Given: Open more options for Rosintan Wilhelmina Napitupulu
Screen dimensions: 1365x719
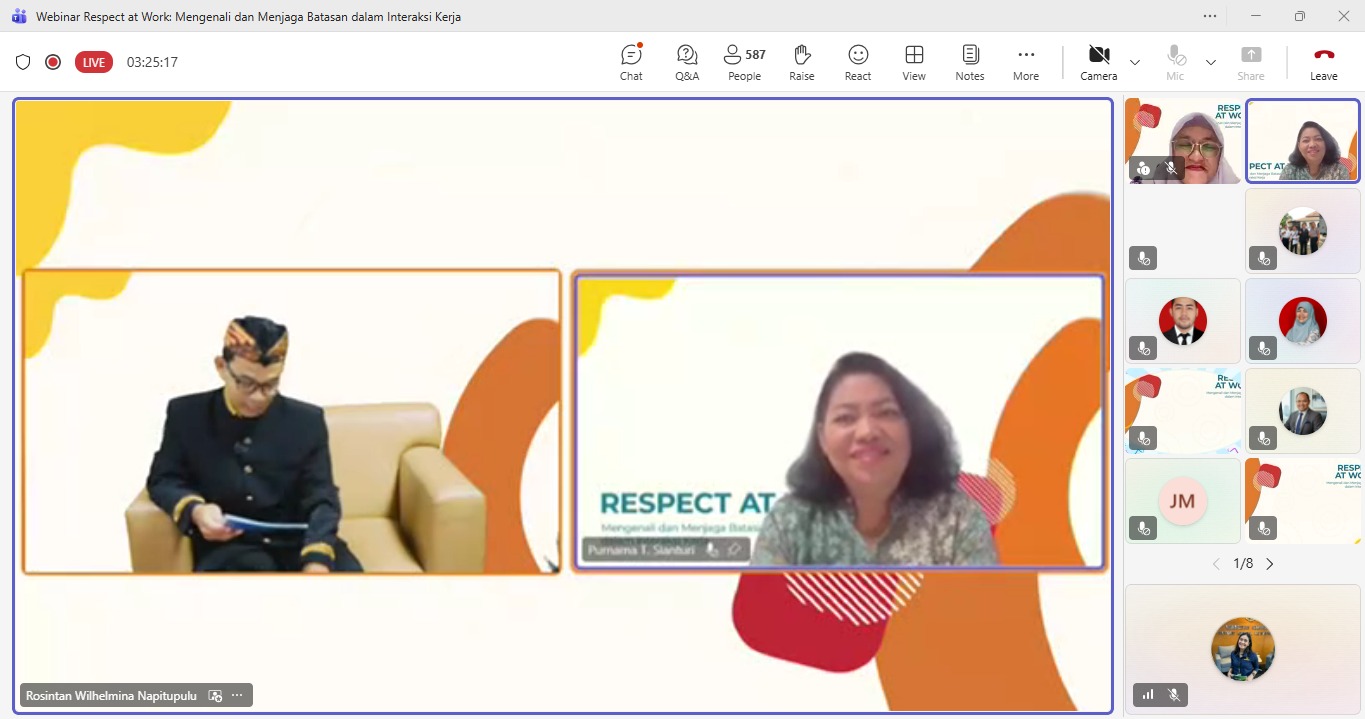Looking at the screenshot, I should [x=237, y=696].
